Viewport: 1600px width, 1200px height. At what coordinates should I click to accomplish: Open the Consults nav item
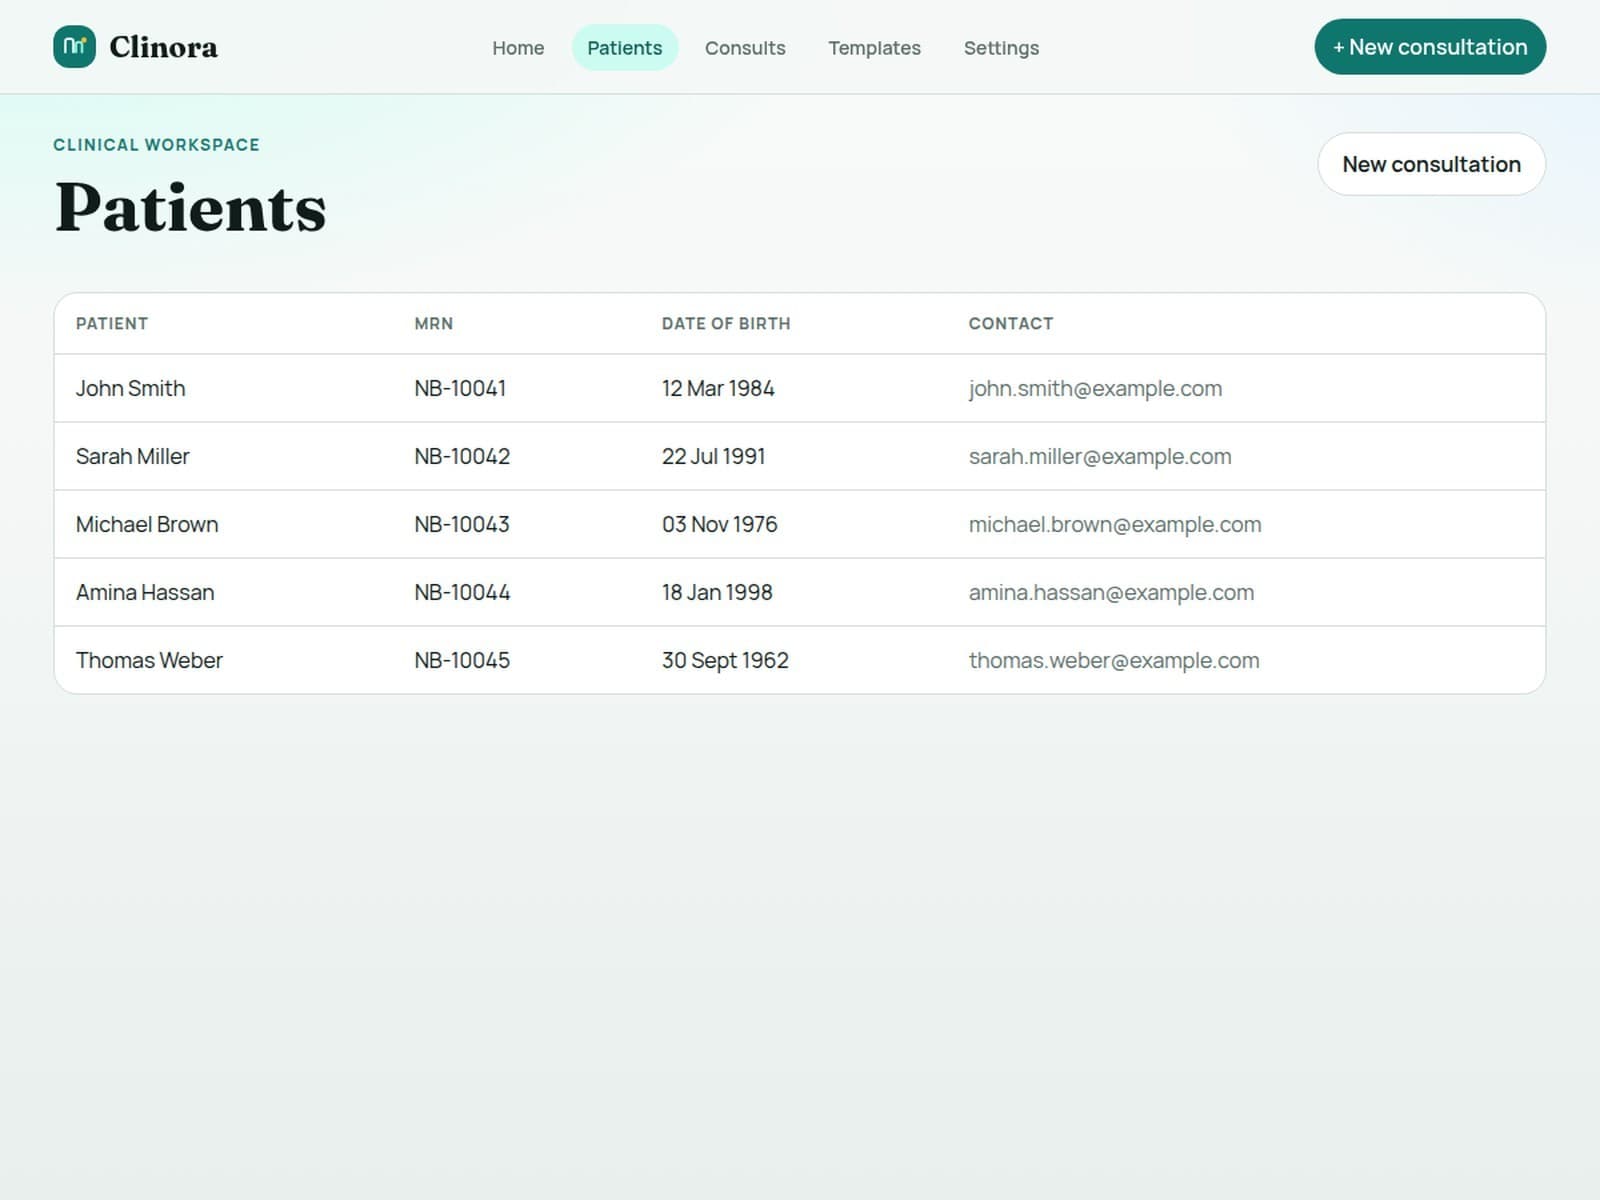[x=745, y=48]
